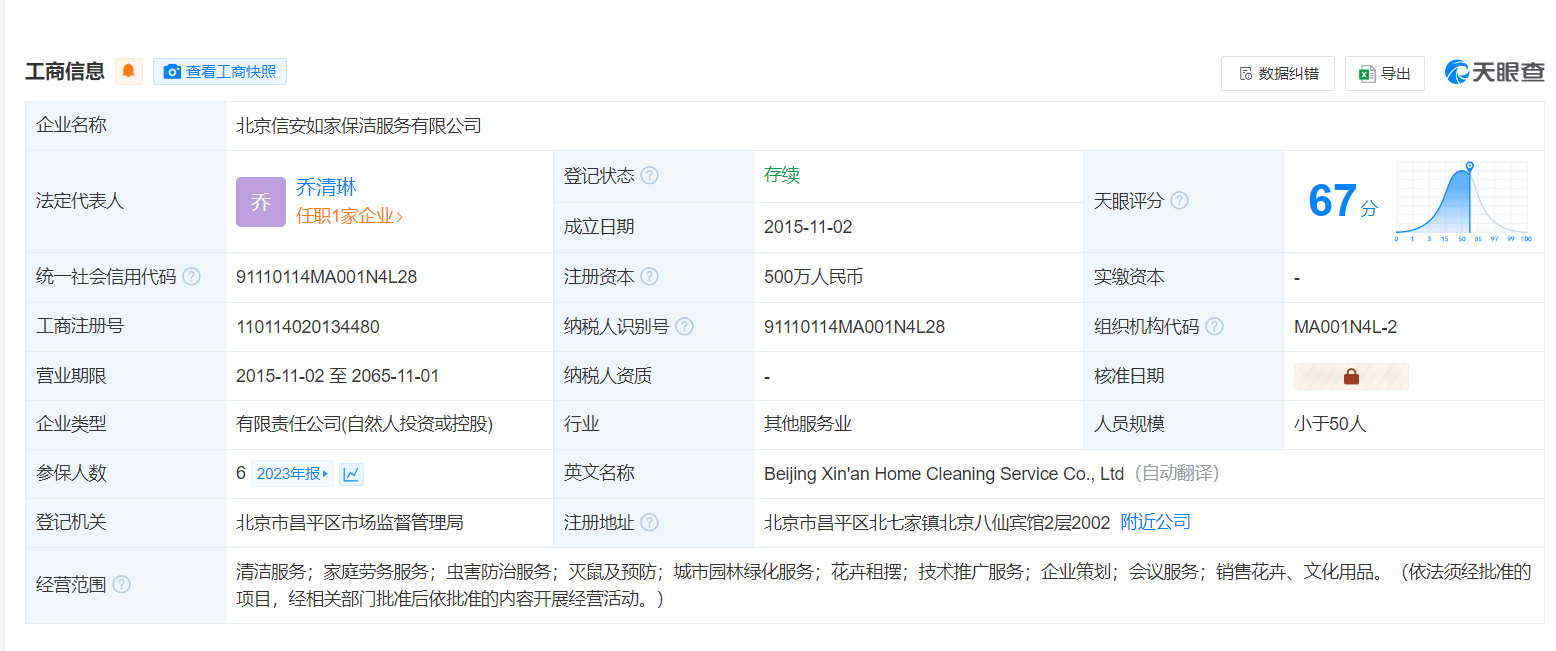Click organization code MA001N4L-2
This screenshot has width=1556, height=651.
pos(1345,326)
